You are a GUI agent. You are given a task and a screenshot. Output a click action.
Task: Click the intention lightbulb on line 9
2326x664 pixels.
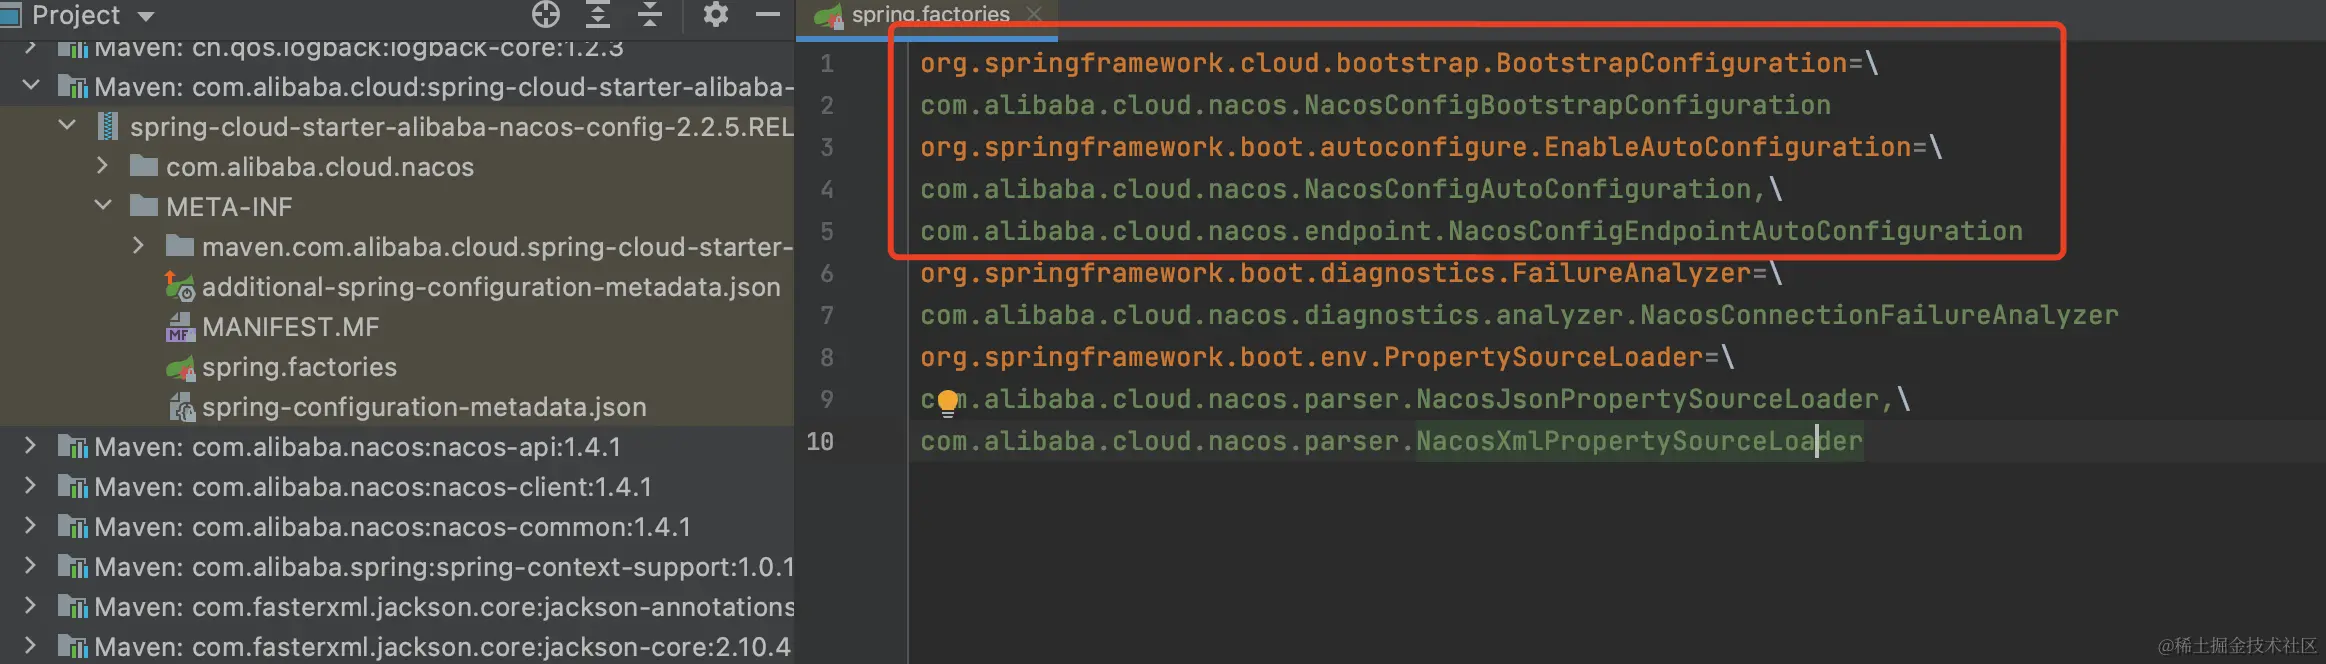point(948,402)
